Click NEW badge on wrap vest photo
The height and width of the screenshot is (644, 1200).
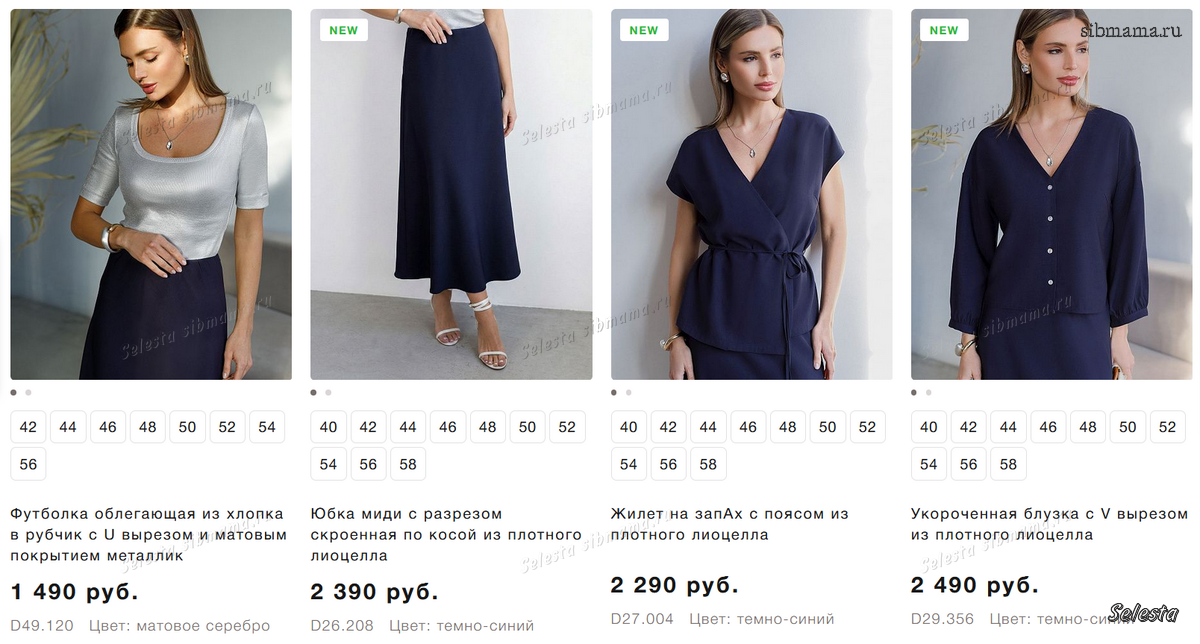pyautogui.click(x=643, y=30)
